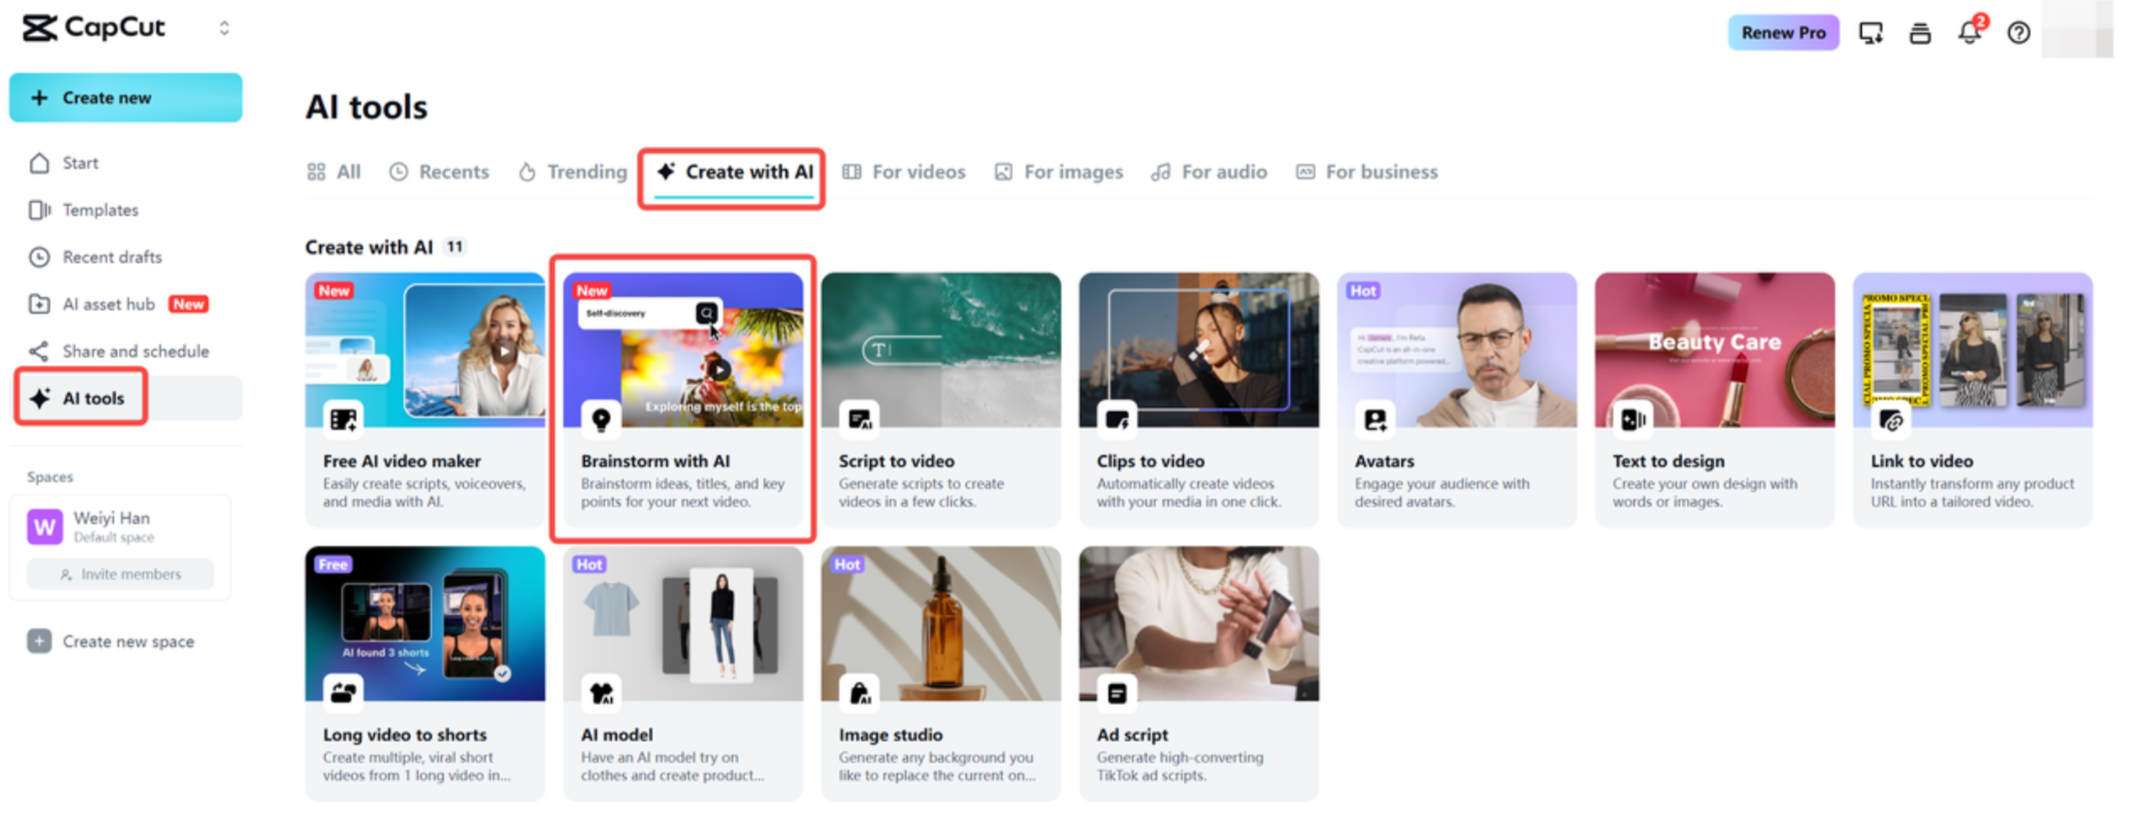
Task: Switch to the For business tab
Action: pos(1367,172)
